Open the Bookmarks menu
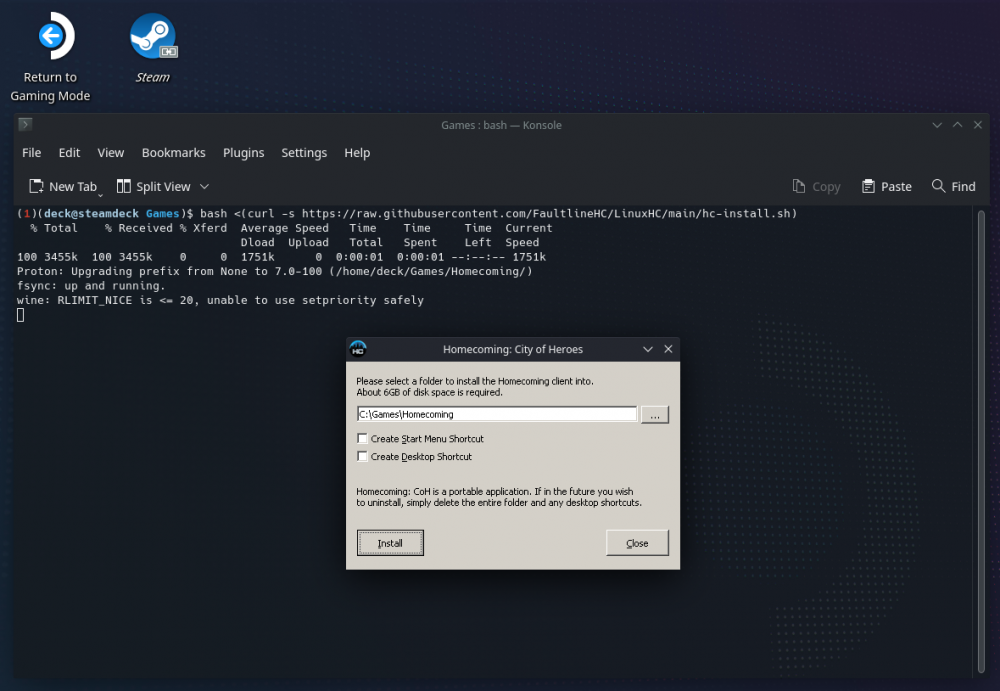This screenshot has width=1000, height=691. pos(173,153)
